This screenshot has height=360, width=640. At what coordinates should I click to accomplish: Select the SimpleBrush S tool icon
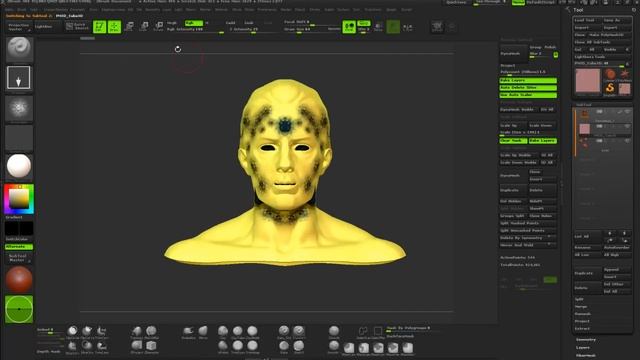[610, 88]
